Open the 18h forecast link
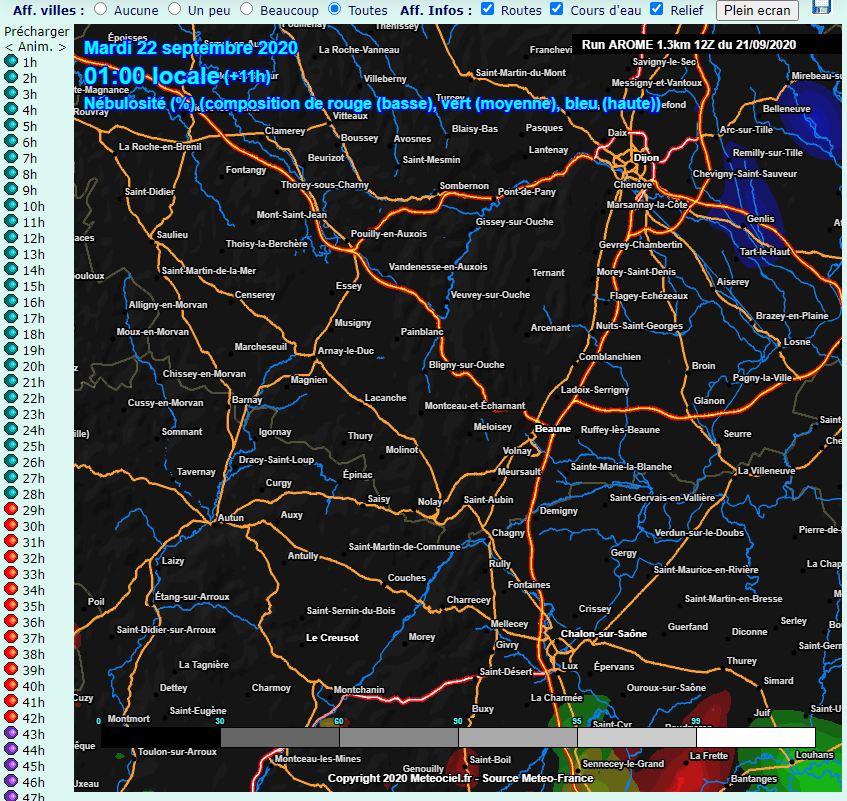847x801 pixels. [33, 334]
